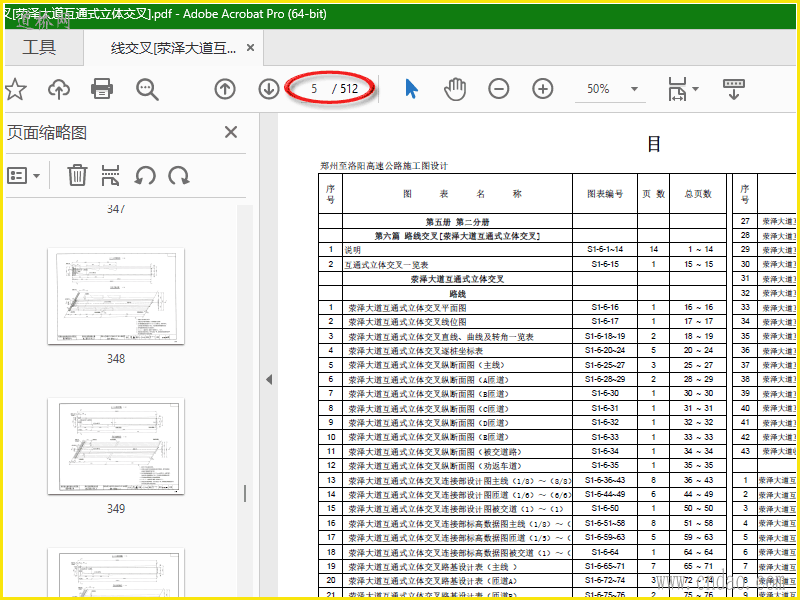Open the find text magnifier
Image resolution: width=800 pixels, height=600 pixels.
pos(147,90)
